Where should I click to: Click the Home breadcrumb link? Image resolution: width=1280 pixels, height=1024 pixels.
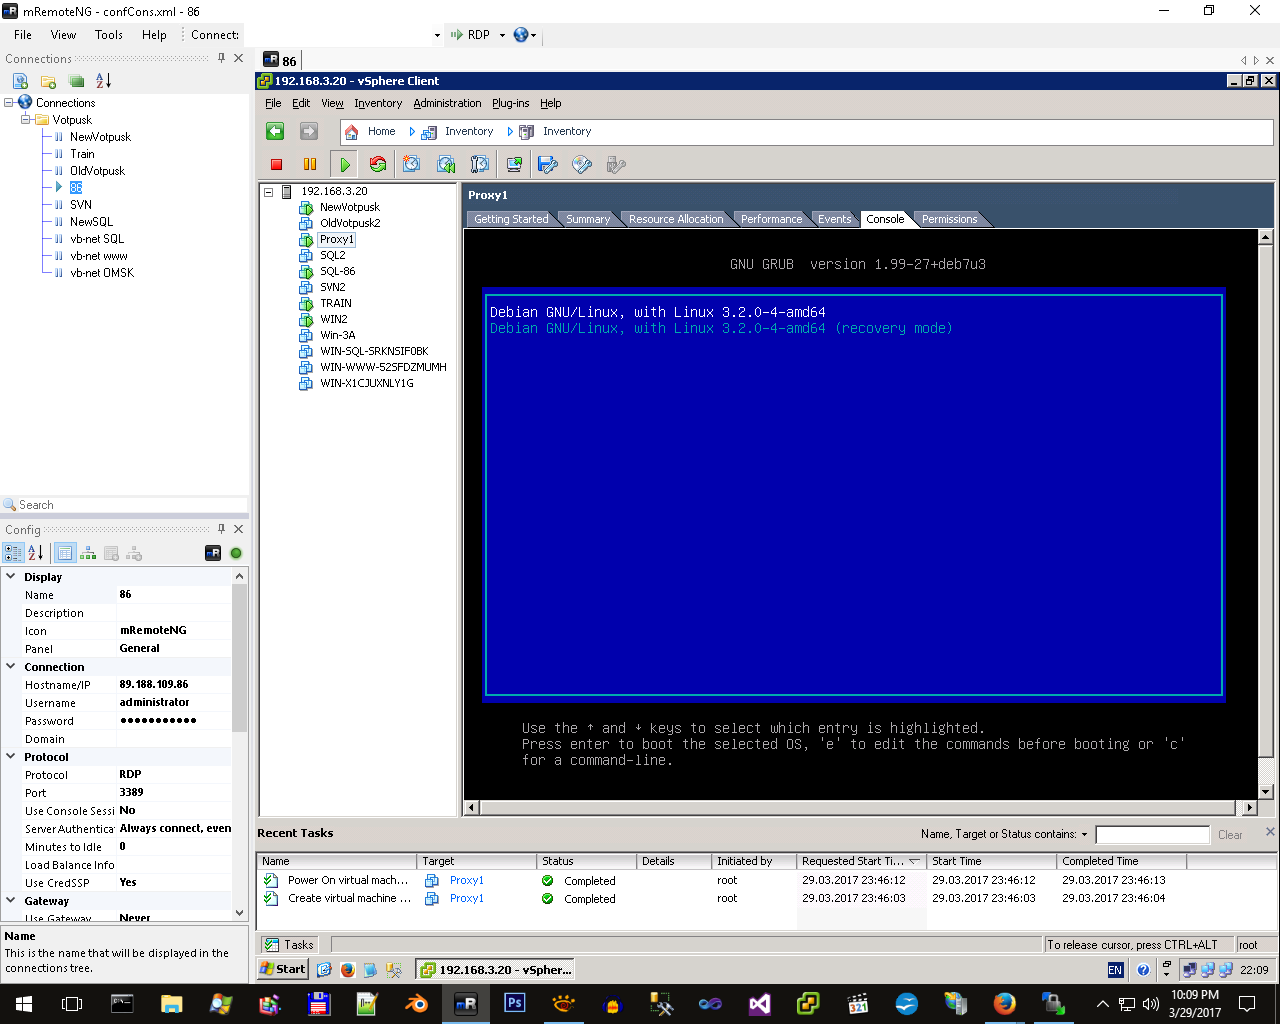tap(381, 131)
